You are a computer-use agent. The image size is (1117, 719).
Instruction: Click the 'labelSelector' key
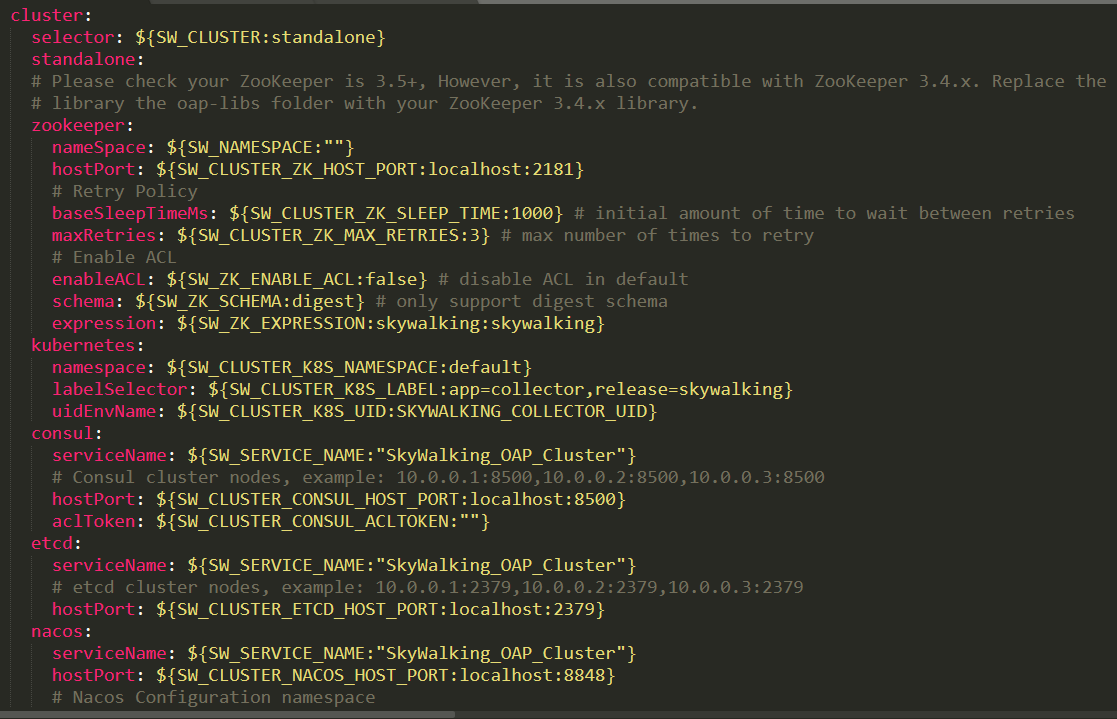click(120, 390)
